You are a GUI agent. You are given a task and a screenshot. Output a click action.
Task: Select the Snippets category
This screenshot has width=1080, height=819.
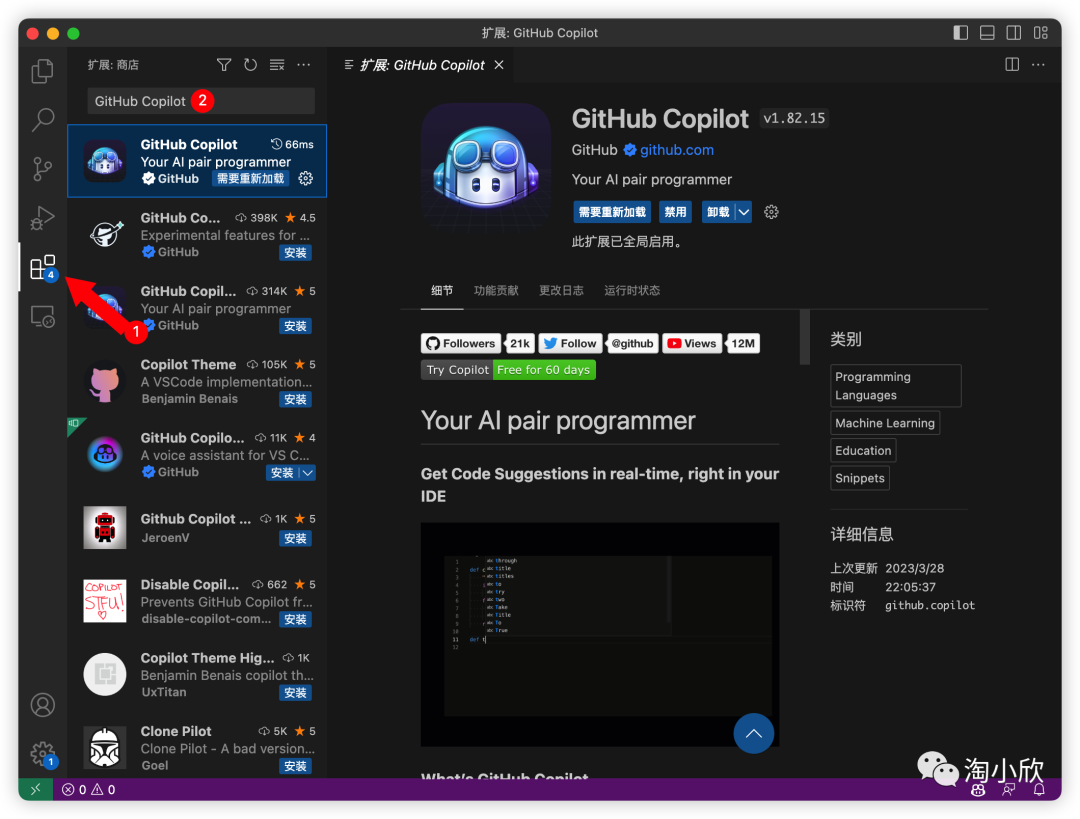(x=860, y=478)
